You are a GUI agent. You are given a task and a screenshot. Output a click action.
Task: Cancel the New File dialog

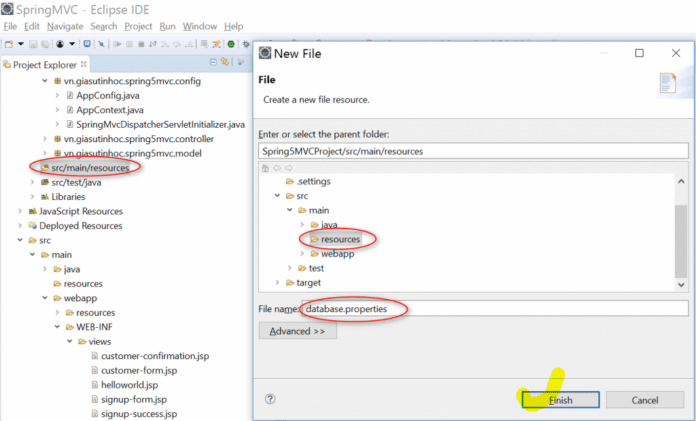tap(645, 399)
